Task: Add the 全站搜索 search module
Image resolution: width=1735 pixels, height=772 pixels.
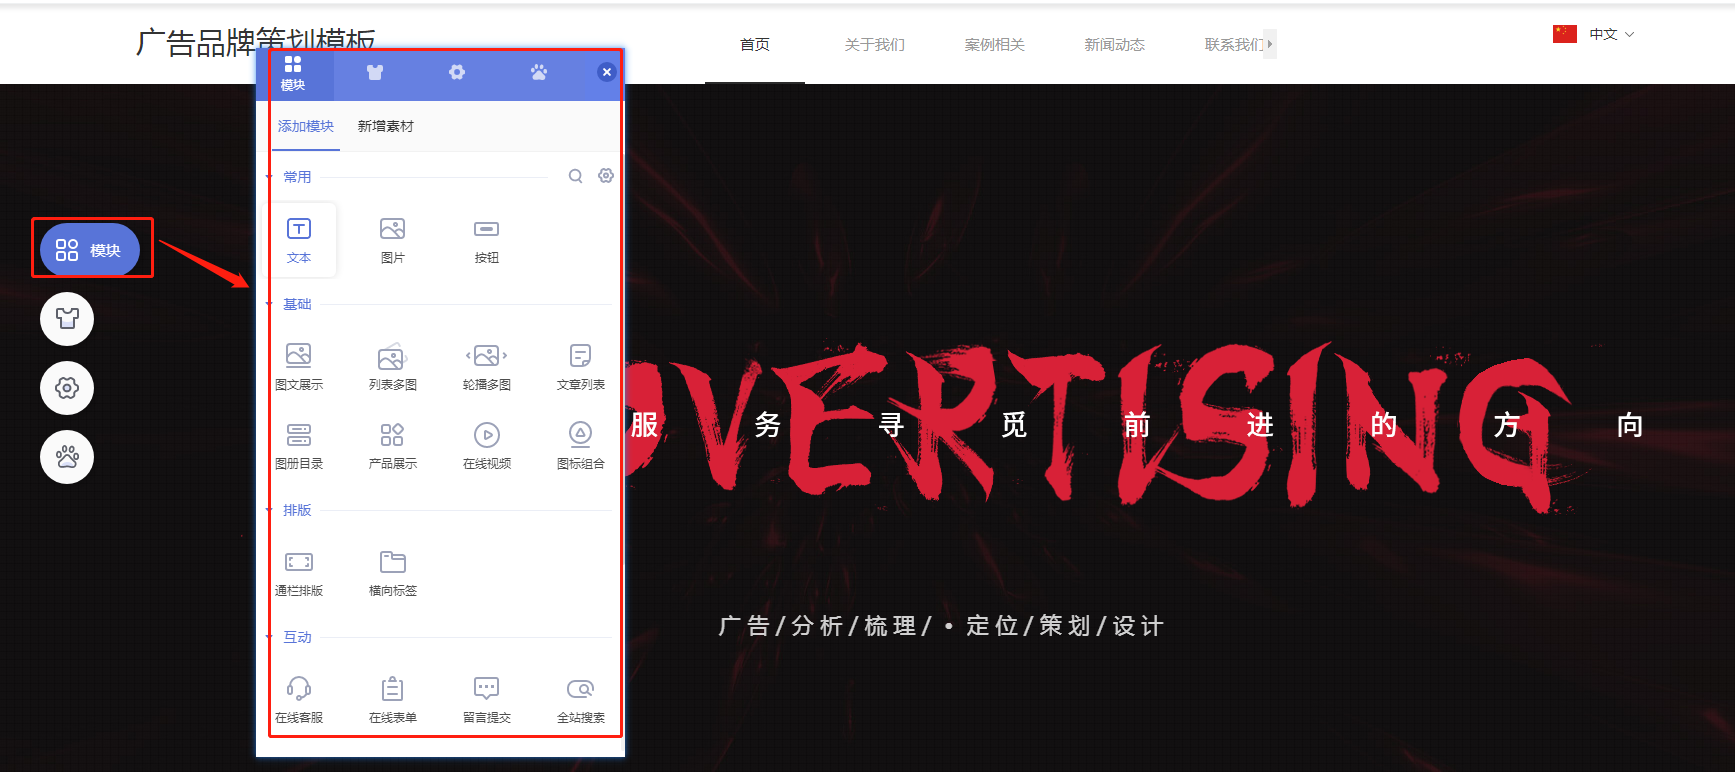Action: point(581,700)
